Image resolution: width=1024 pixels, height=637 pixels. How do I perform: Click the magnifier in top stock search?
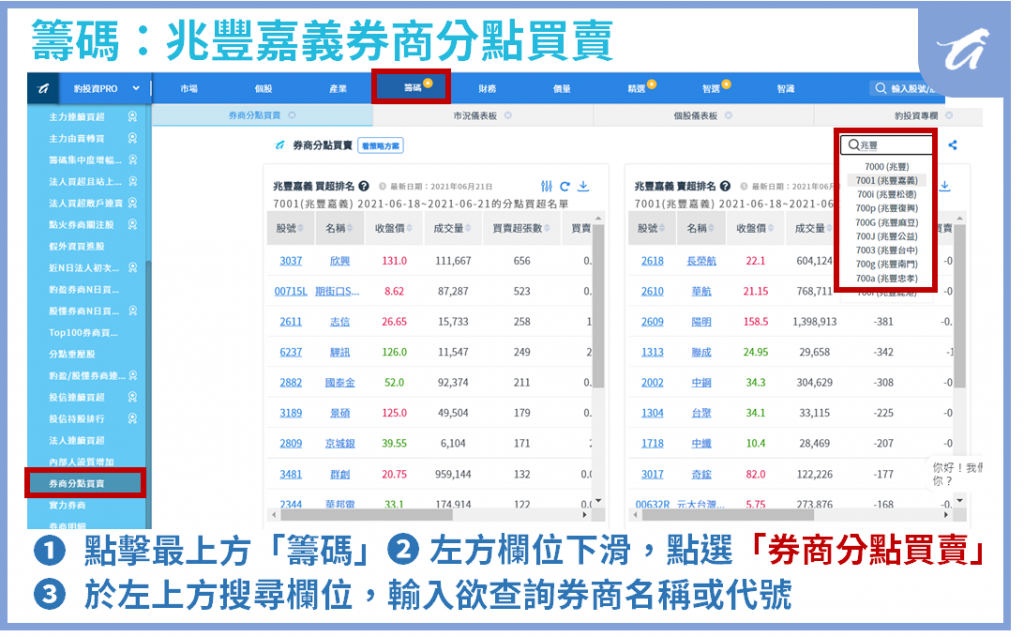click(x=880, y=88)
